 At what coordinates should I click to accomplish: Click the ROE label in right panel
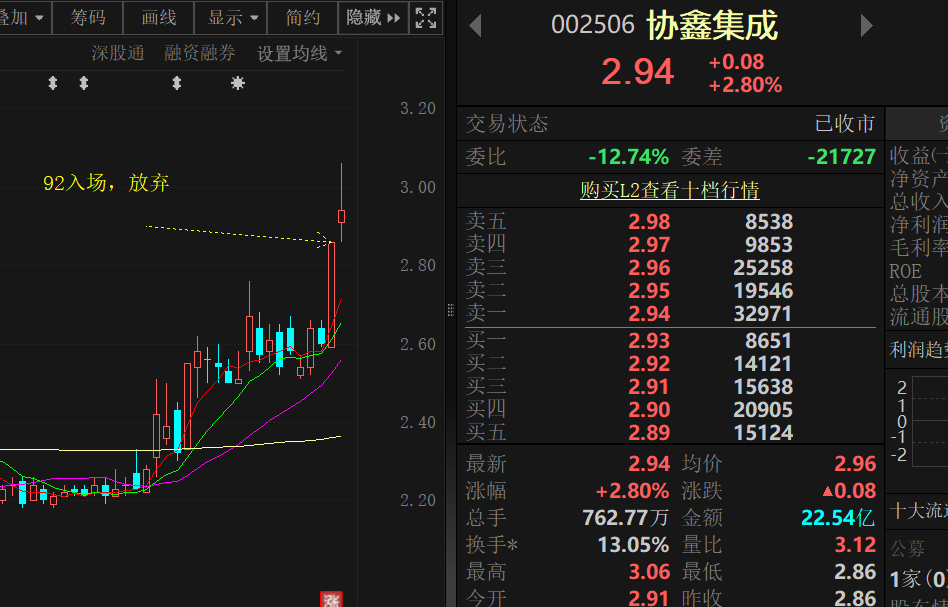click(905, 271)
